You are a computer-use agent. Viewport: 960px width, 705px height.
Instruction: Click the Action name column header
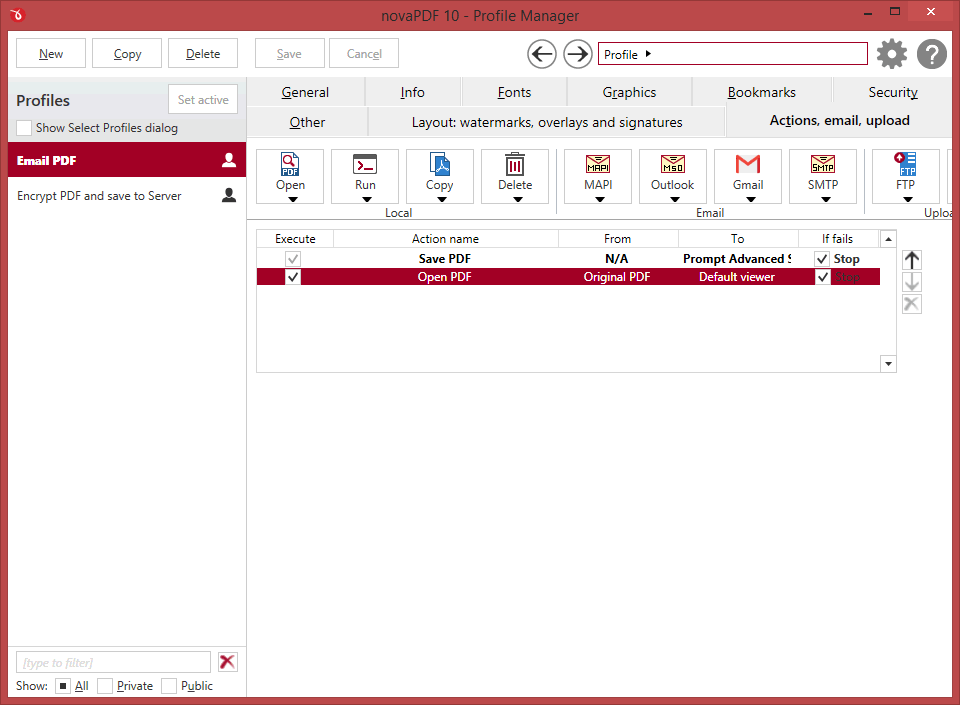tap(446, 239)
